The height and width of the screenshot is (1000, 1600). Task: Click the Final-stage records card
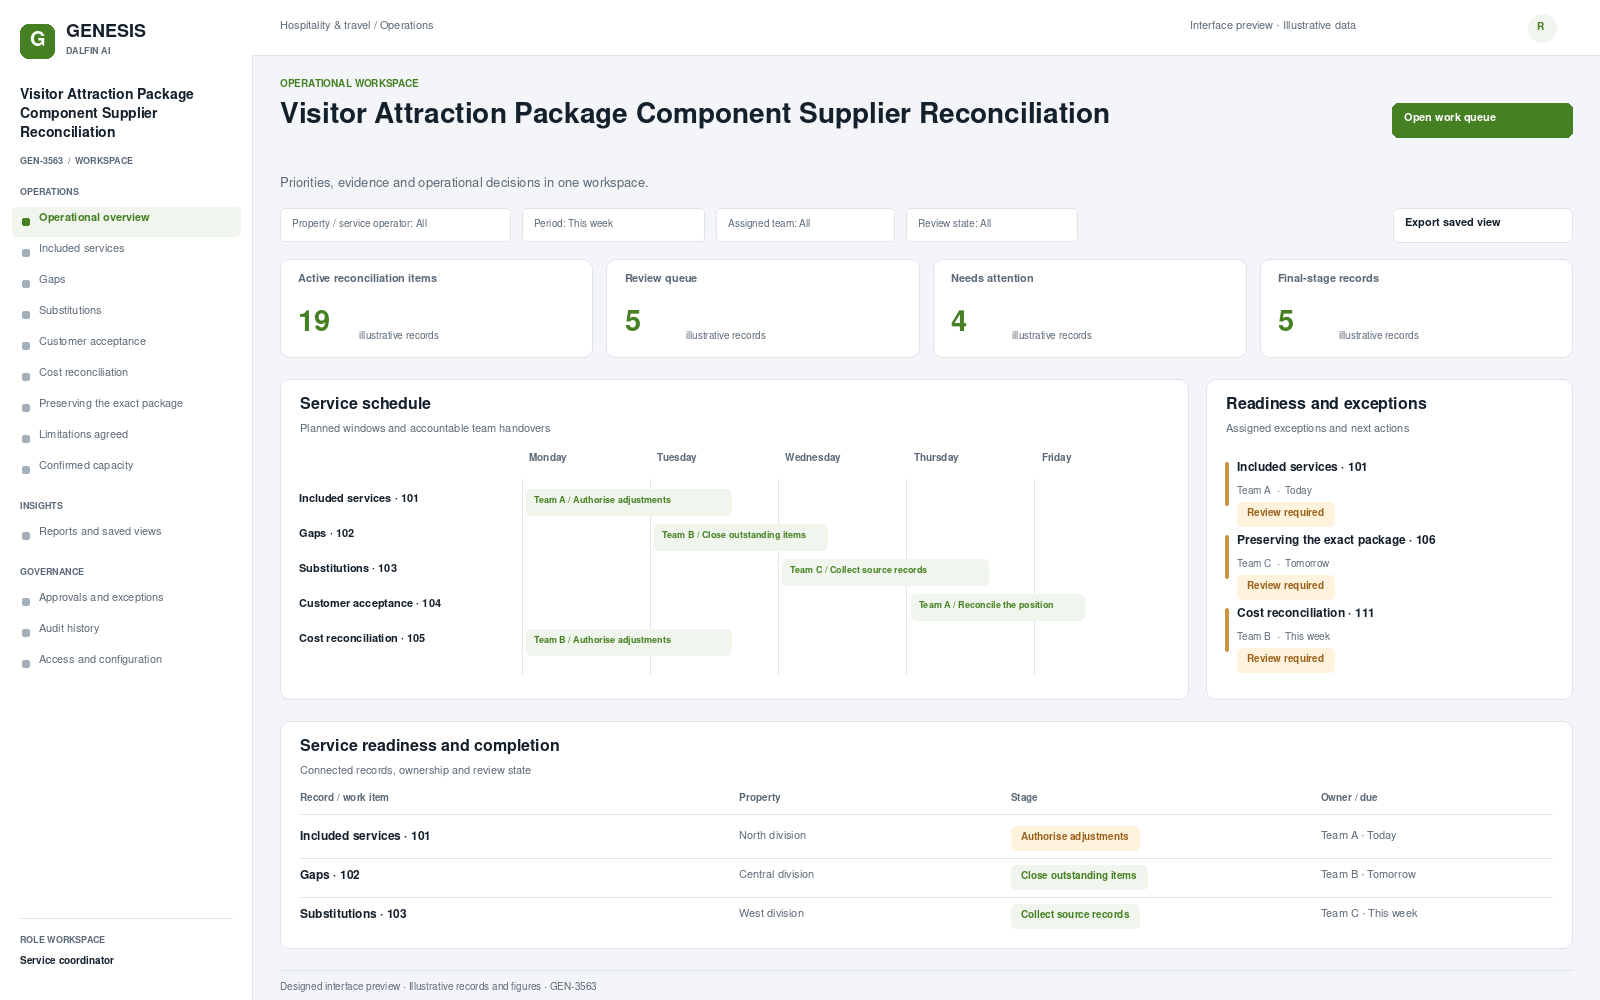(1416, 309)
